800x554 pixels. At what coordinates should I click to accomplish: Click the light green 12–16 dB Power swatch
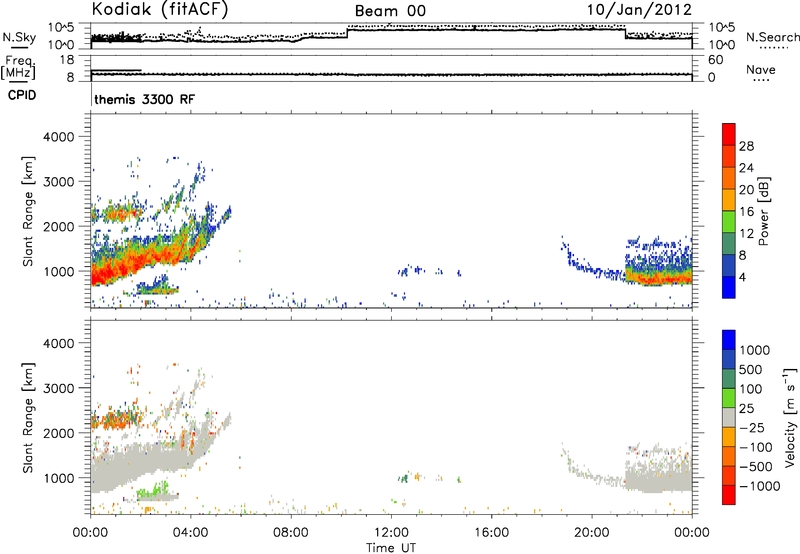pos(729,222)
